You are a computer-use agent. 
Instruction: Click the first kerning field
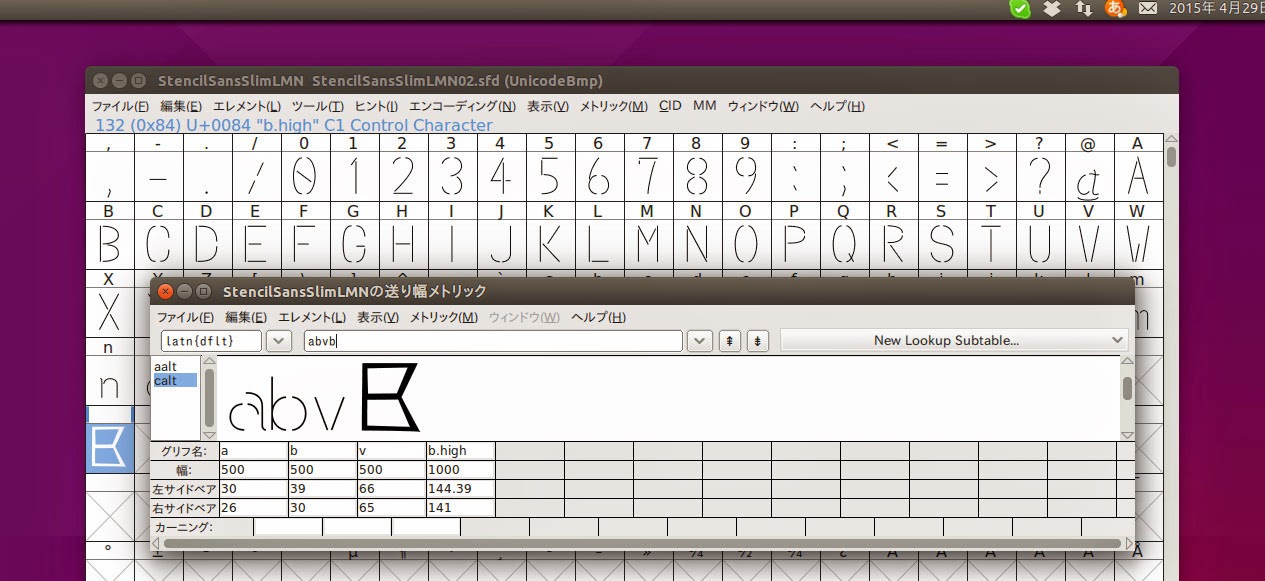click(x=288, y=527)
